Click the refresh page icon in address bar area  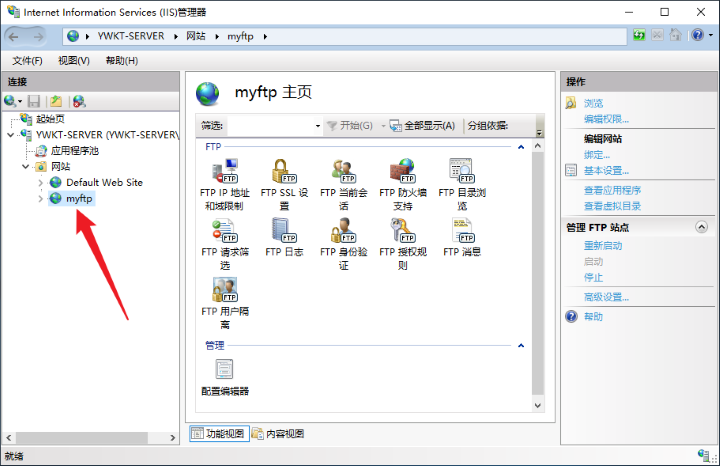(x=639, y=35)
